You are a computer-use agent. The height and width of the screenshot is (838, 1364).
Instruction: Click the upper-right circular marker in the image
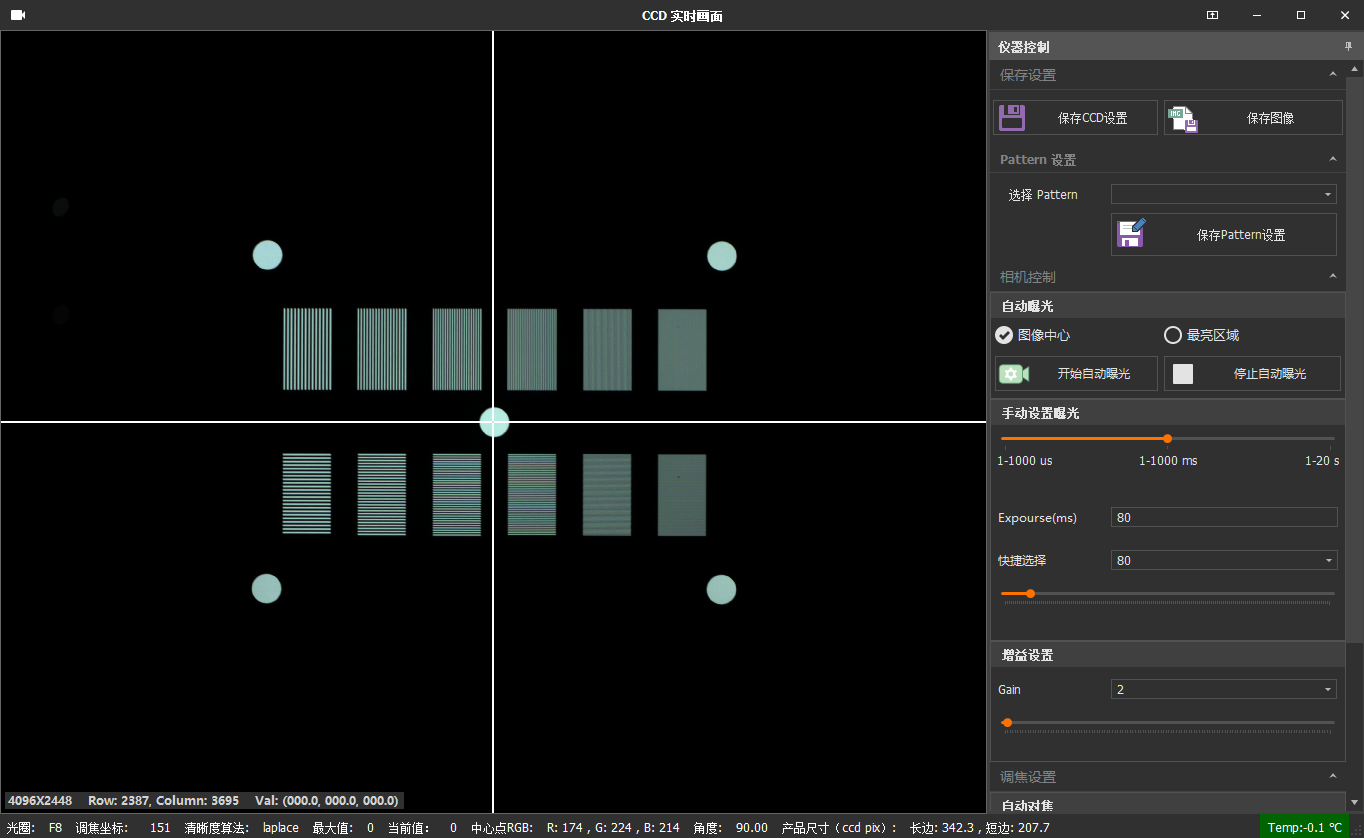(722, 256)
